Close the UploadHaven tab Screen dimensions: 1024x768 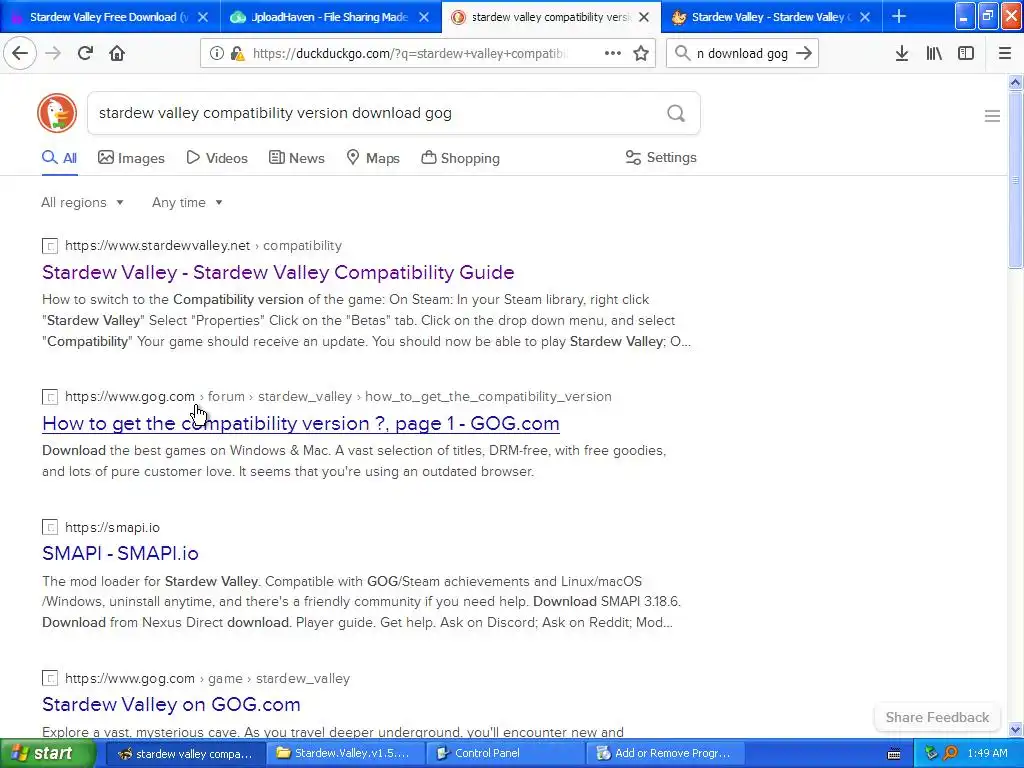pos(424,17)
